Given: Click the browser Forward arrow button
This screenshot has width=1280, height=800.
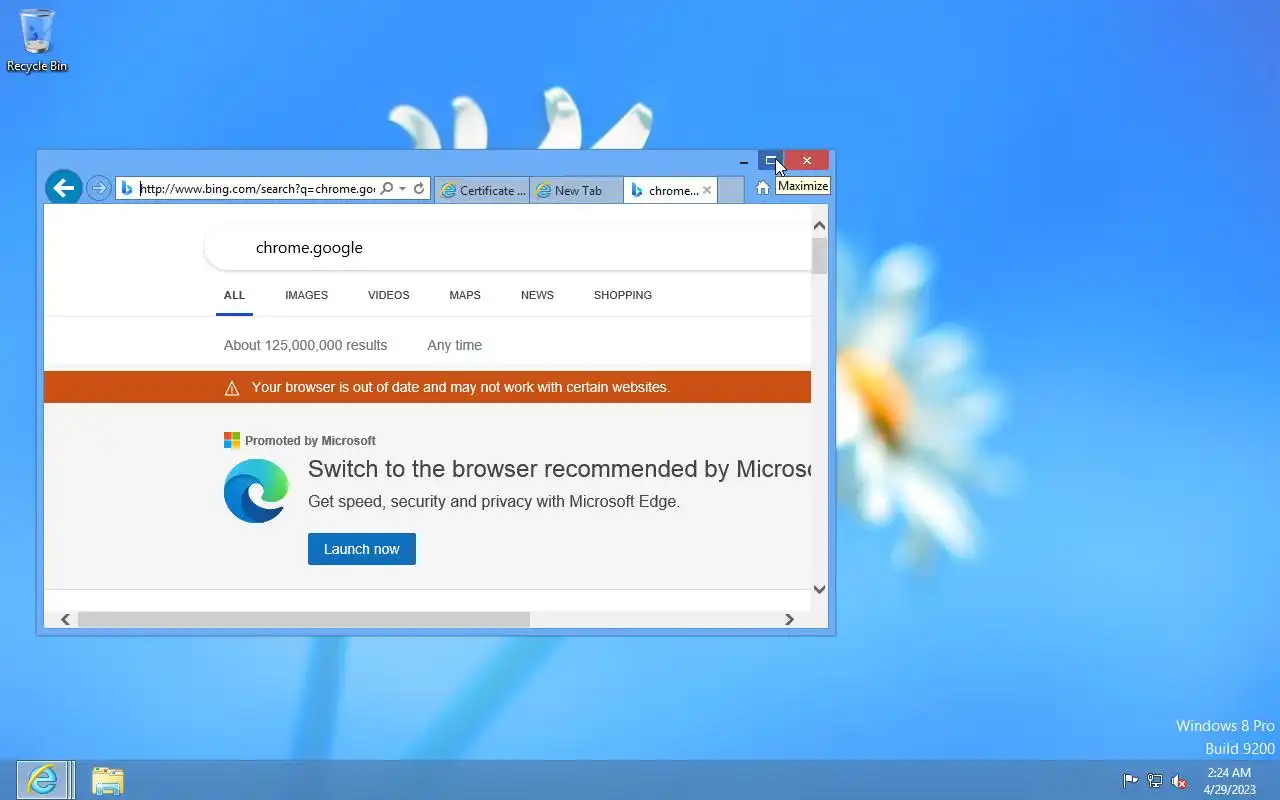Looking at the screenshot, I should (x=98, y=188).
